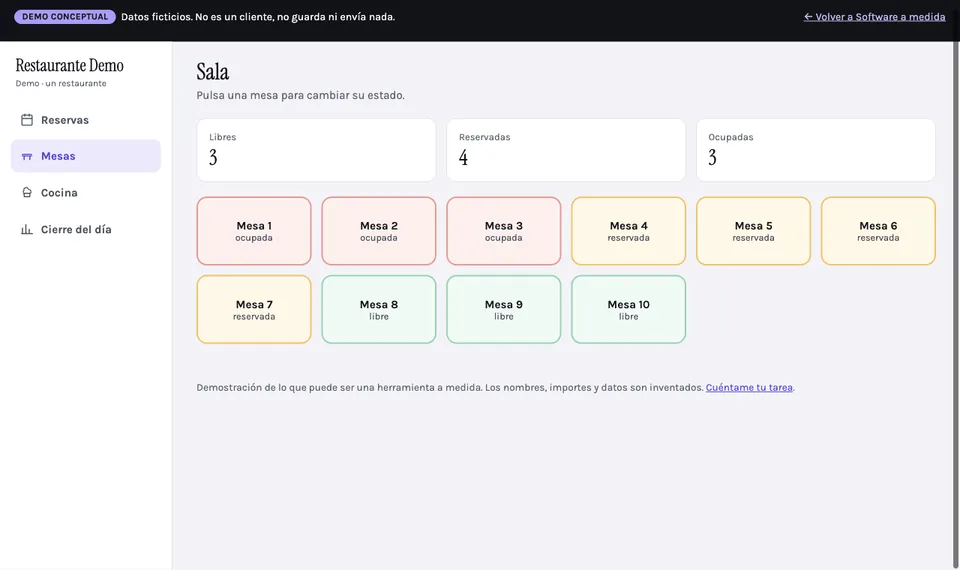Select the Ocupadas counter card

(x=816, y=150)
